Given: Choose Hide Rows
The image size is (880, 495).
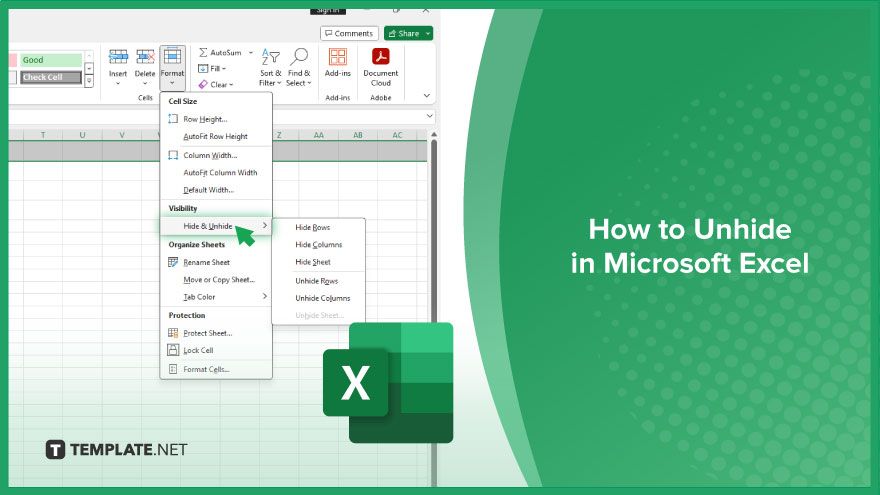Looking at the screenshot, I should [313, 227].
